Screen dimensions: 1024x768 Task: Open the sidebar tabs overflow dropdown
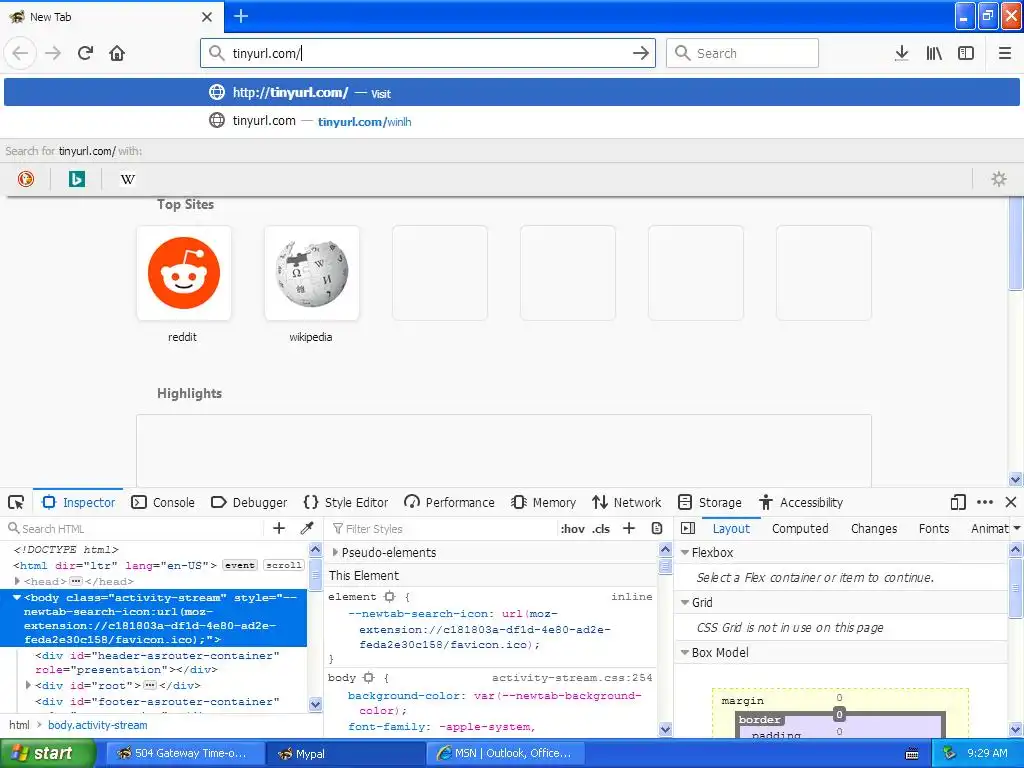pyautogui.click(x=1017, y=528)
